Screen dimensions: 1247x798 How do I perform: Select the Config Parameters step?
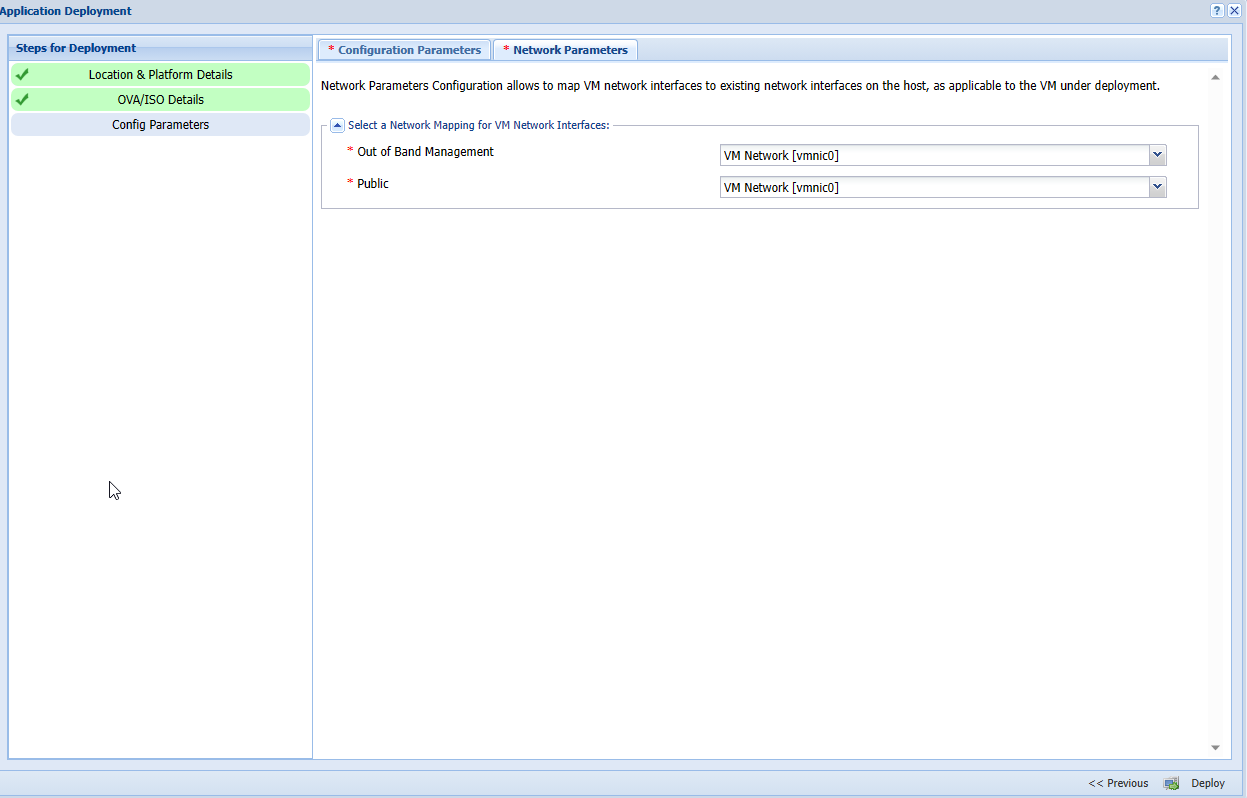[x=160, y=125]
